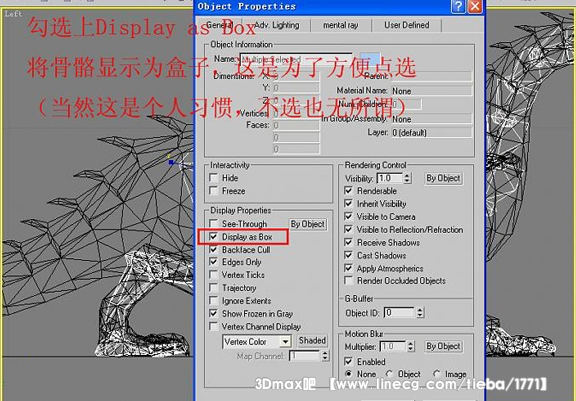Click By Object button in Display Properties
The height and width of the screenshot is (401, 576).
(308, 224)
